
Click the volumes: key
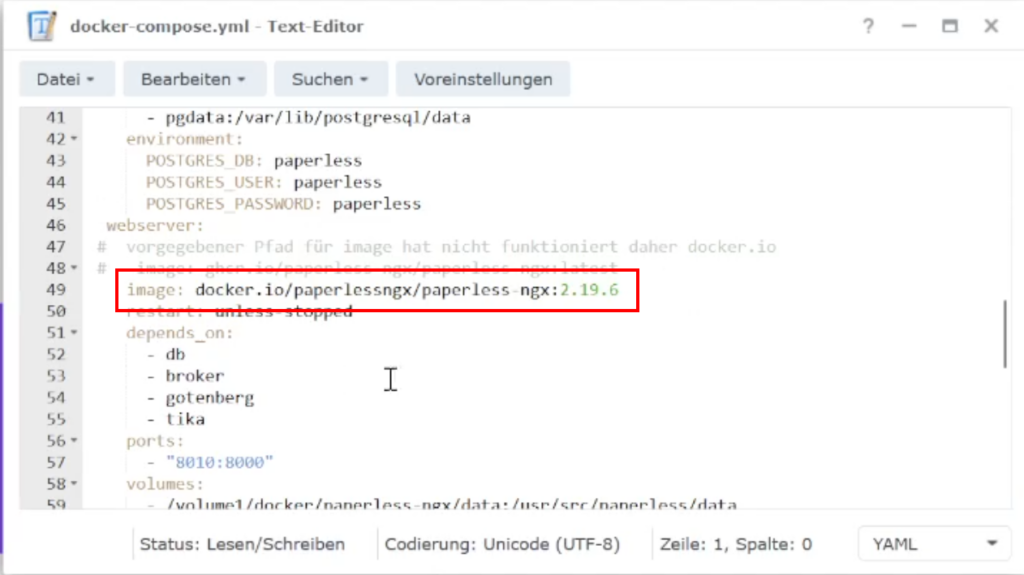[x=165, y=484]
